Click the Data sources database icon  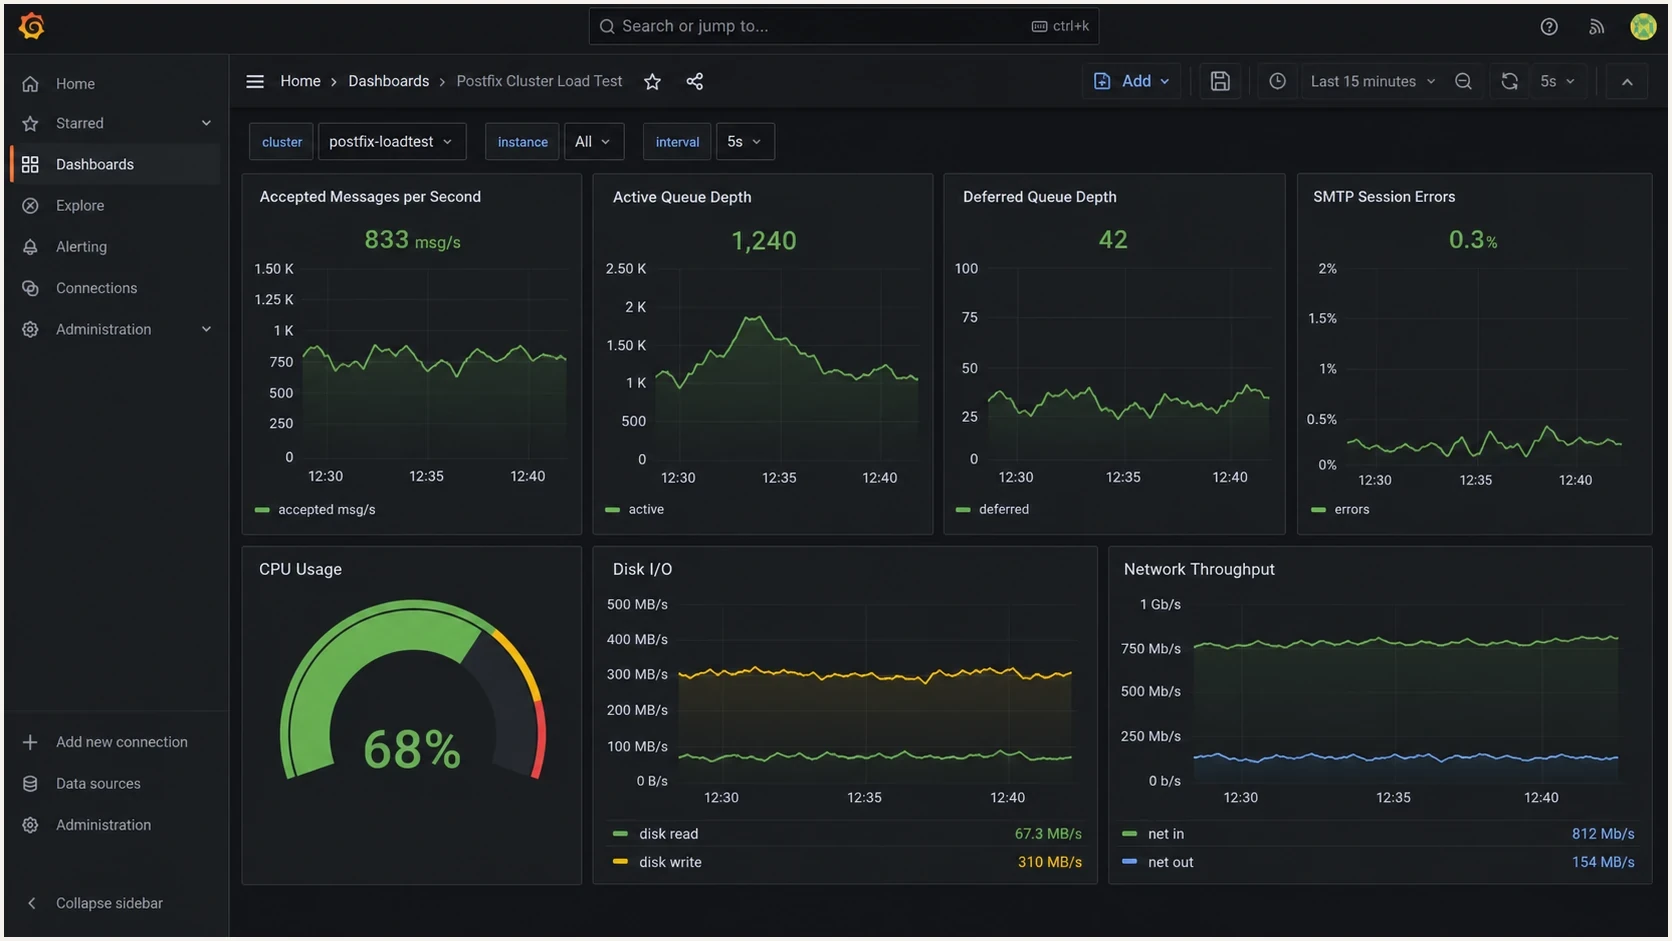(x=30, y=784)
